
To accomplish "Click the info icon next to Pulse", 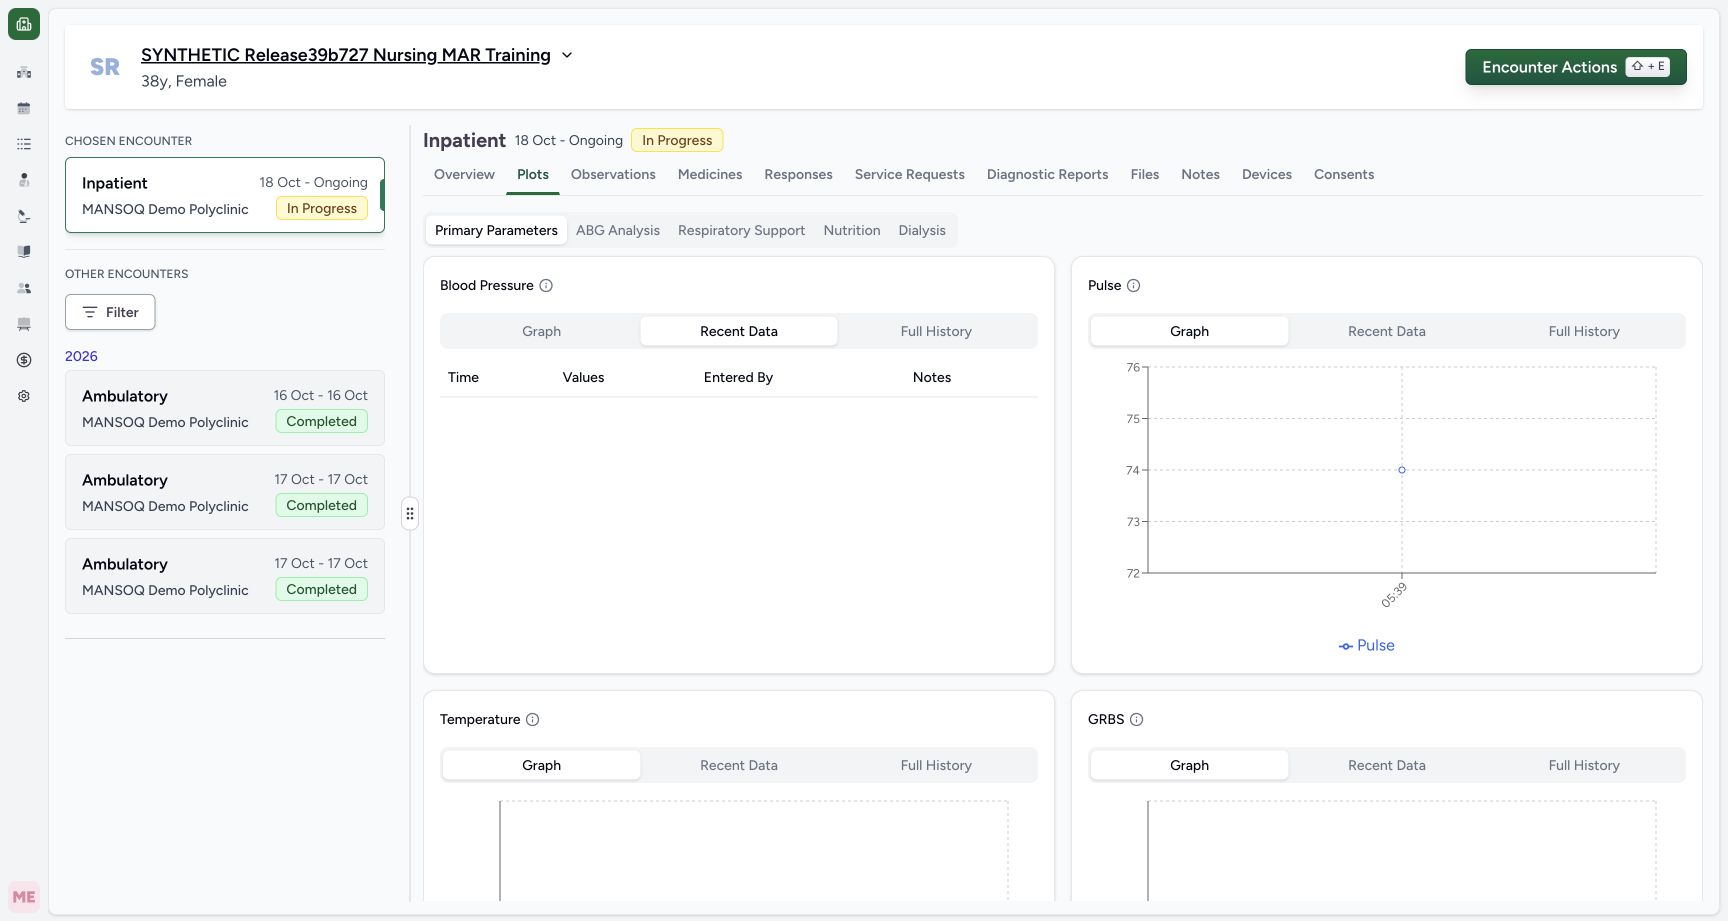I will coord(1134,286).
